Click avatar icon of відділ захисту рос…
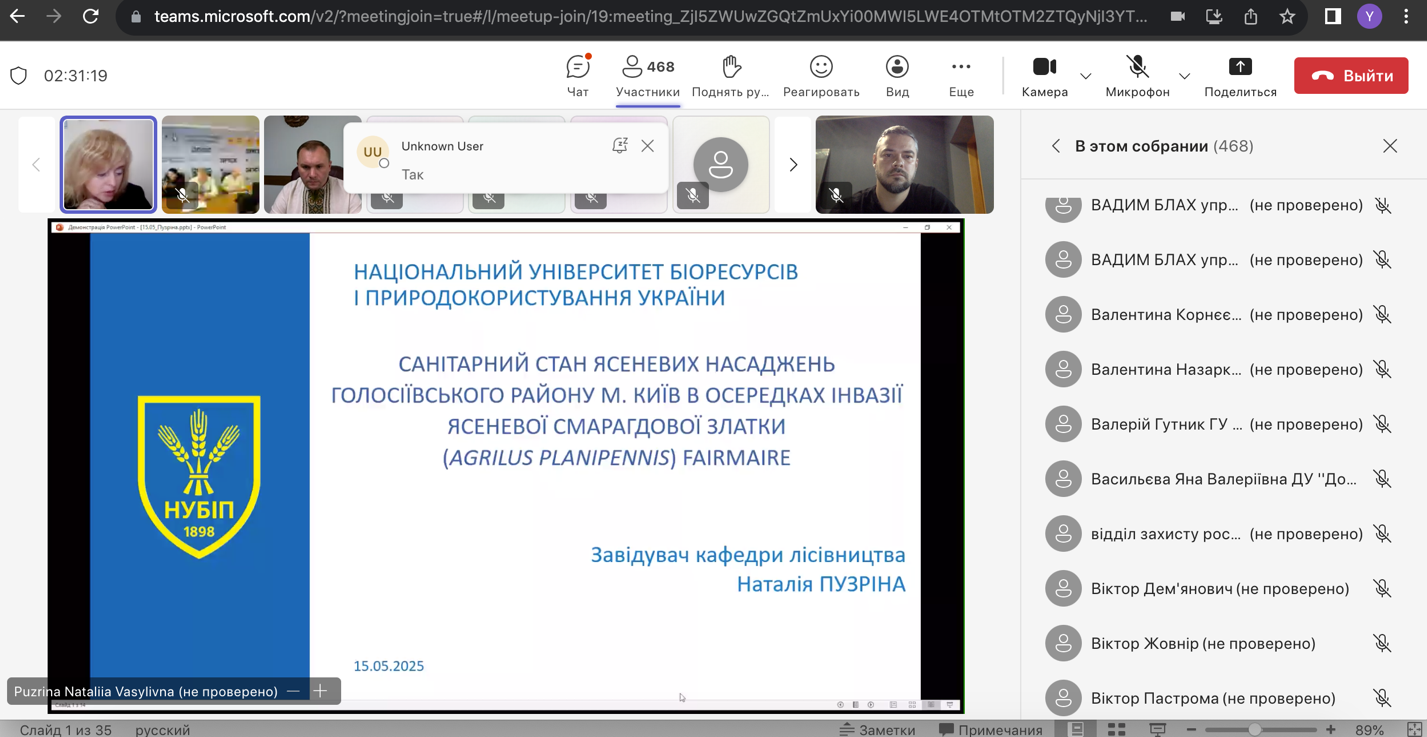 pyautogui.click(x=1063, y=534)
